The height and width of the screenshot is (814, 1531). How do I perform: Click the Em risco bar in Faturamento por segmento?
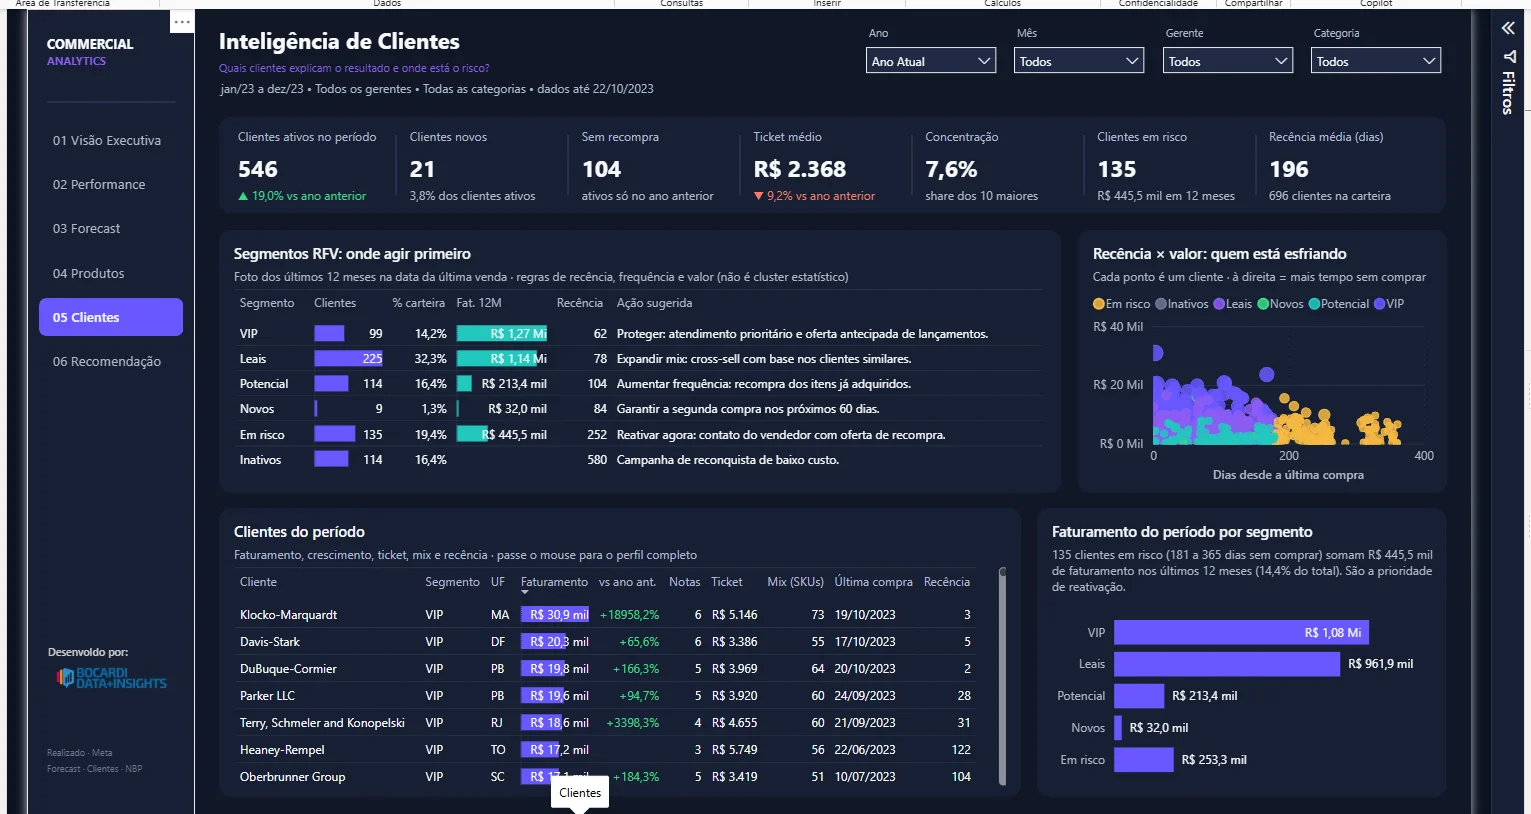coord(1144,760)
